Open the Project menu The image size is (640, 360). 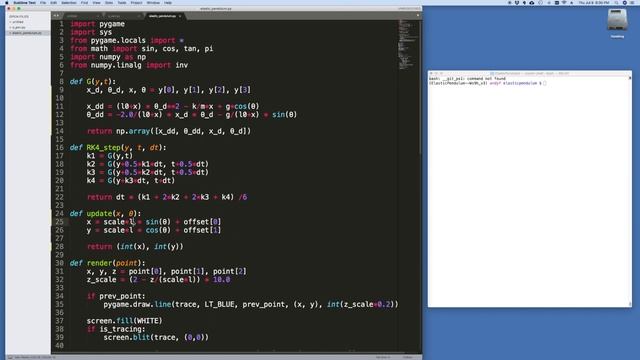[136, 2]
